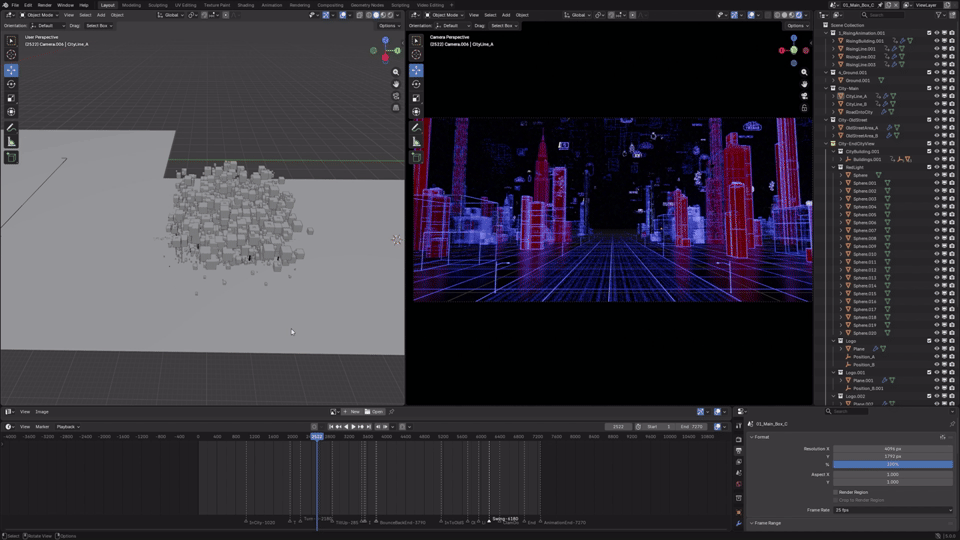Pin the image in the image editor
The image size is (960, 540).
pyautogui.click(x=392, y=412)
